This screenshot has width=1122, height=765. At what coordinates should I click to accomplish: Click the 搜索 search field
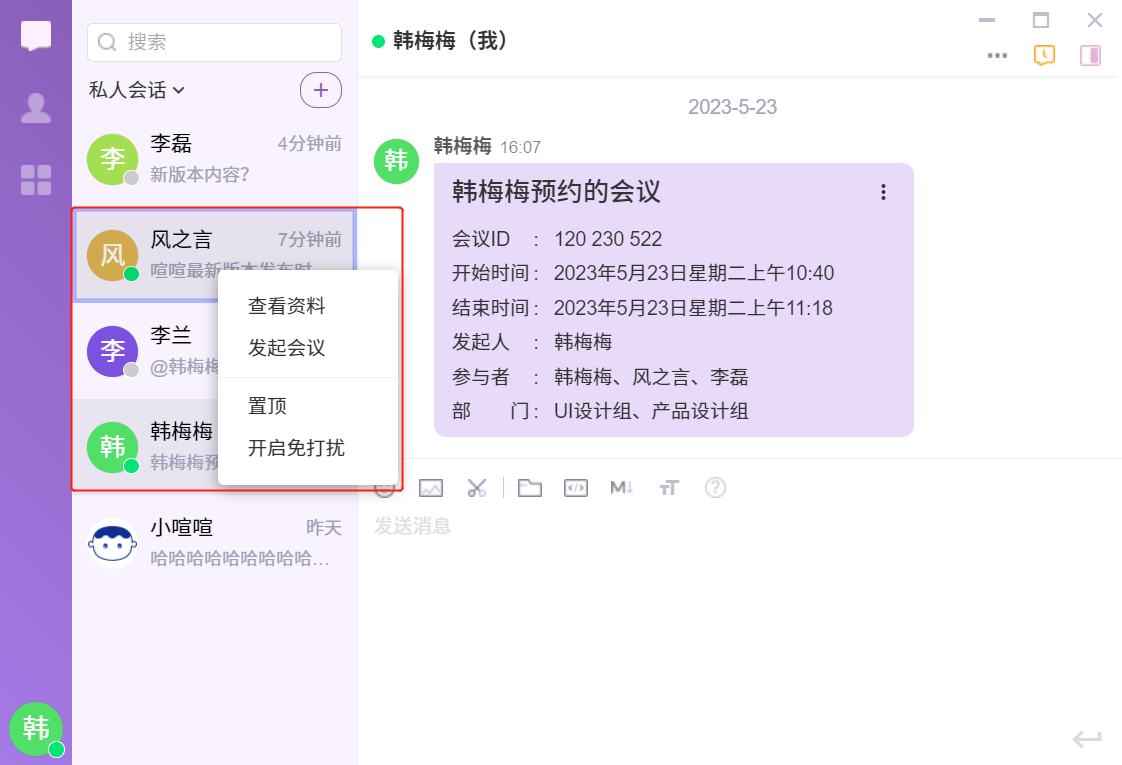215,42
